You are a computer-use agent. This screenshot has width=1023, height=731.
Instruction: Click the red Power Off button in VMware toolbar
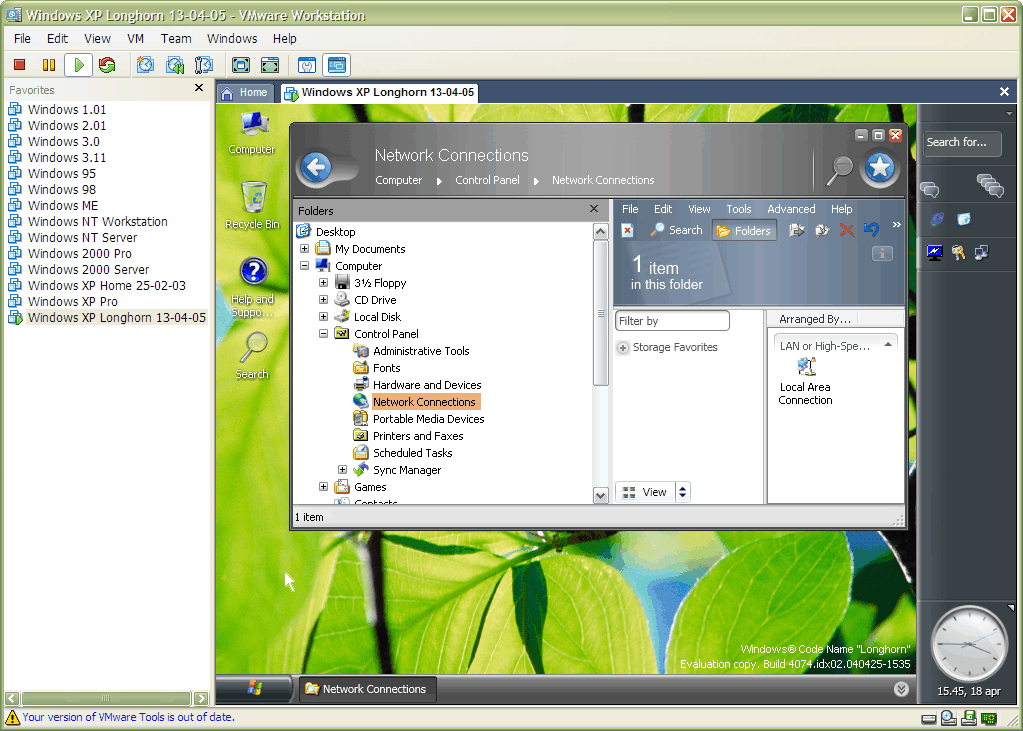(x=20, y=65)
